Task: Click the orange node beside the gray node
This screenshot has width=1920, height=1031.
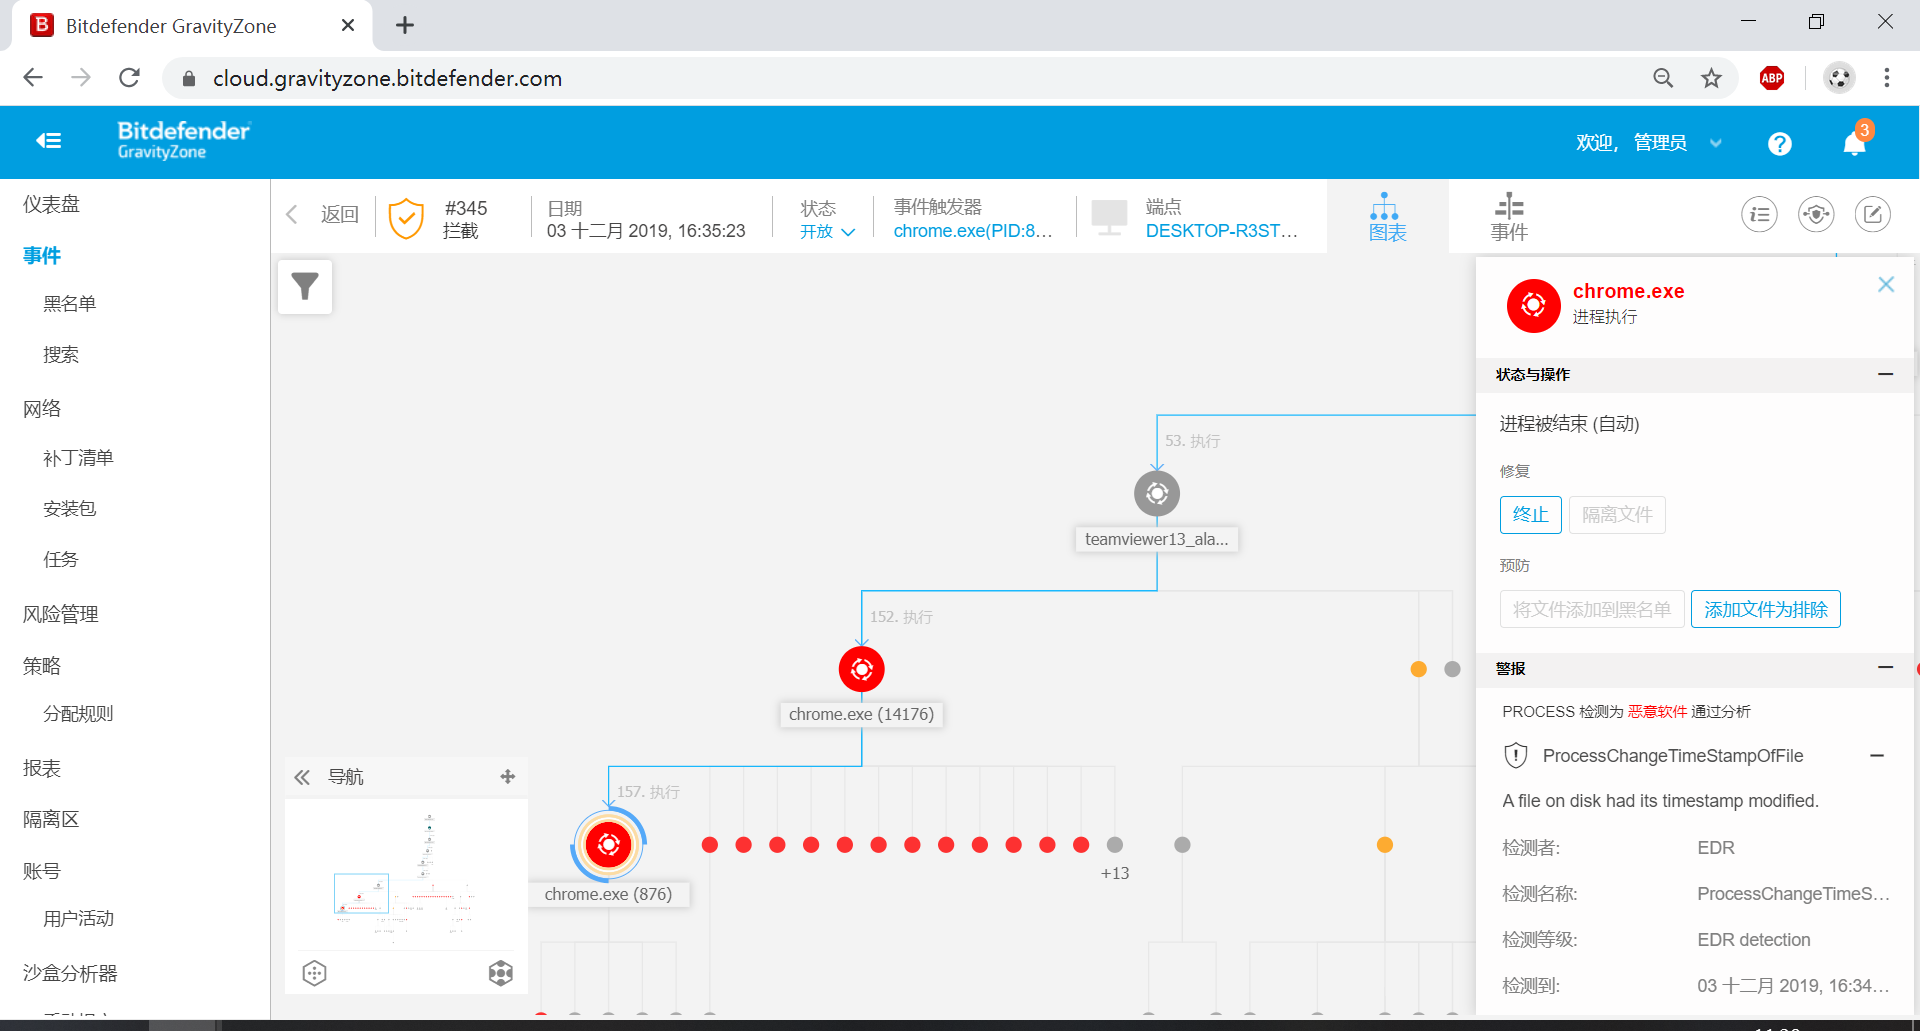Action: (x=1418, y=669)
